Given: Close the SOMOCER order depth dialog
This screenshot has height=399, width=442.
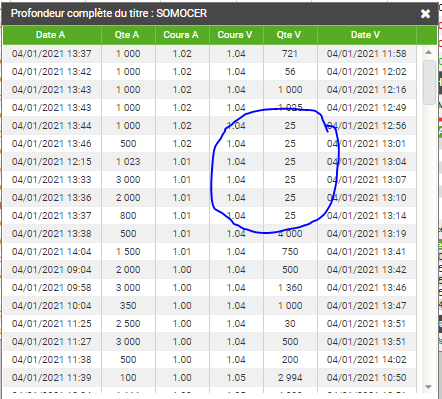Looking at the screenshot, I should tap(425, 14).
